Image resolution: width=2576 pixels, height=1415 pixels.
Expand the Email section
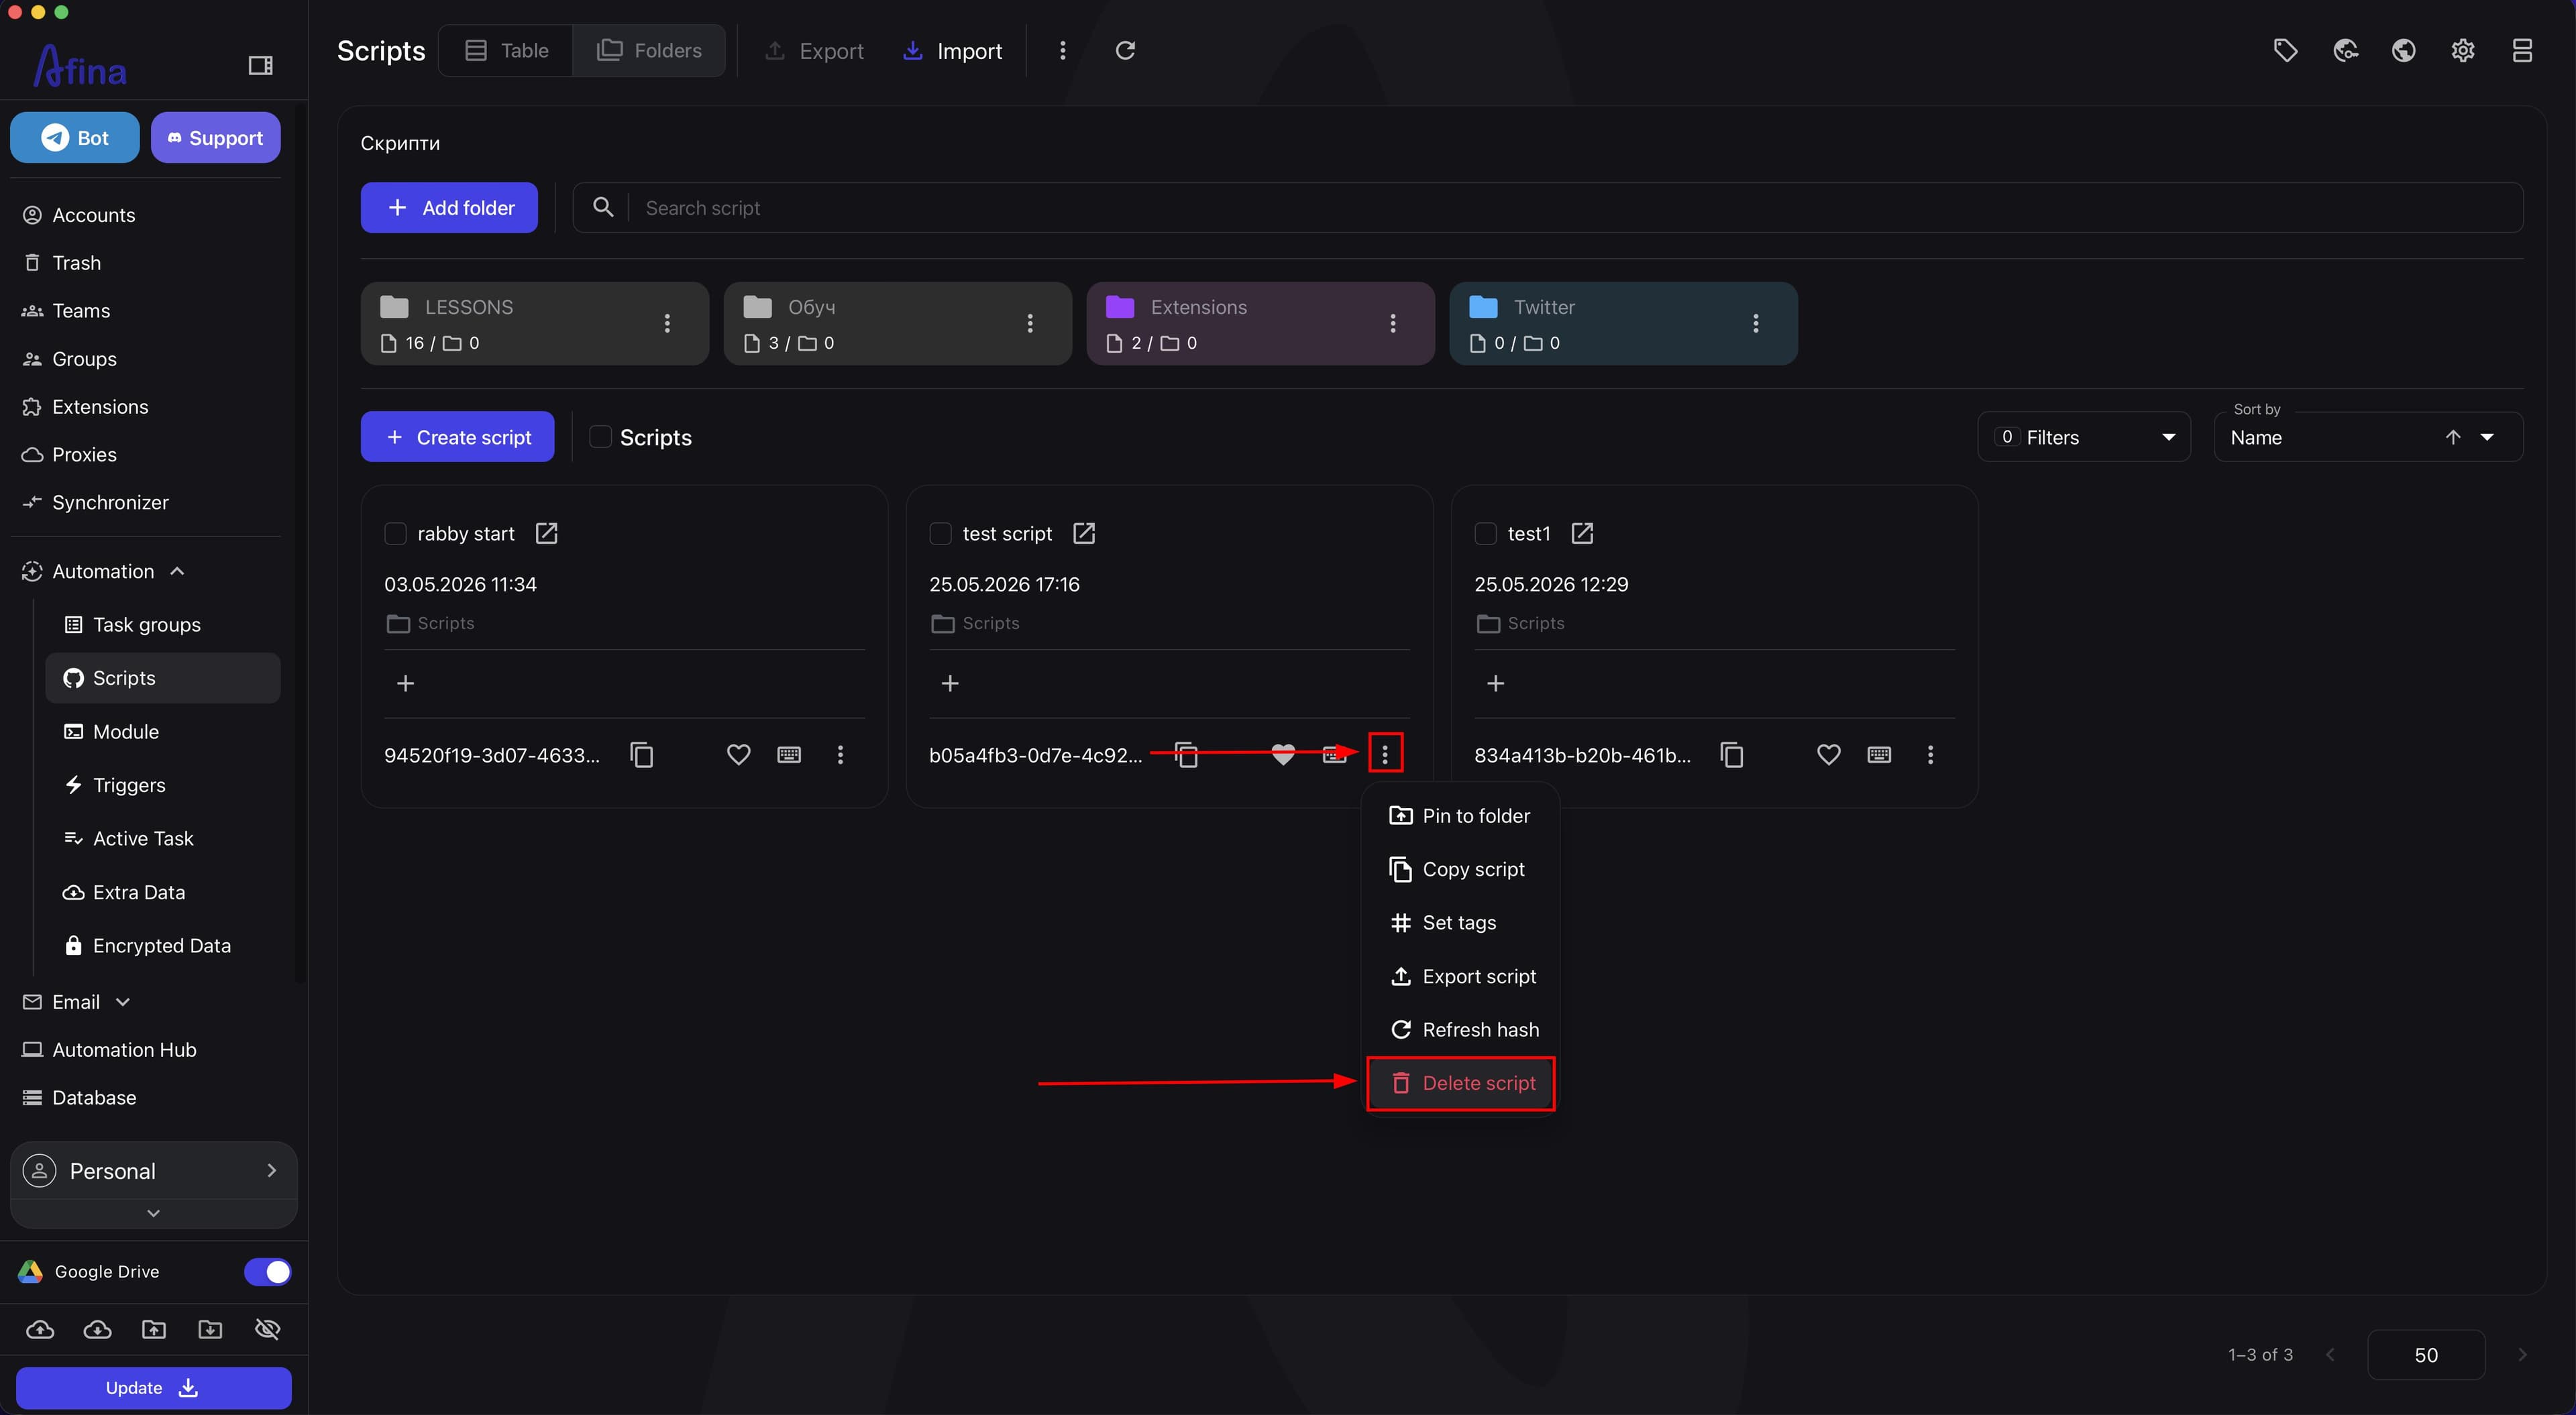click(123, 1002)
